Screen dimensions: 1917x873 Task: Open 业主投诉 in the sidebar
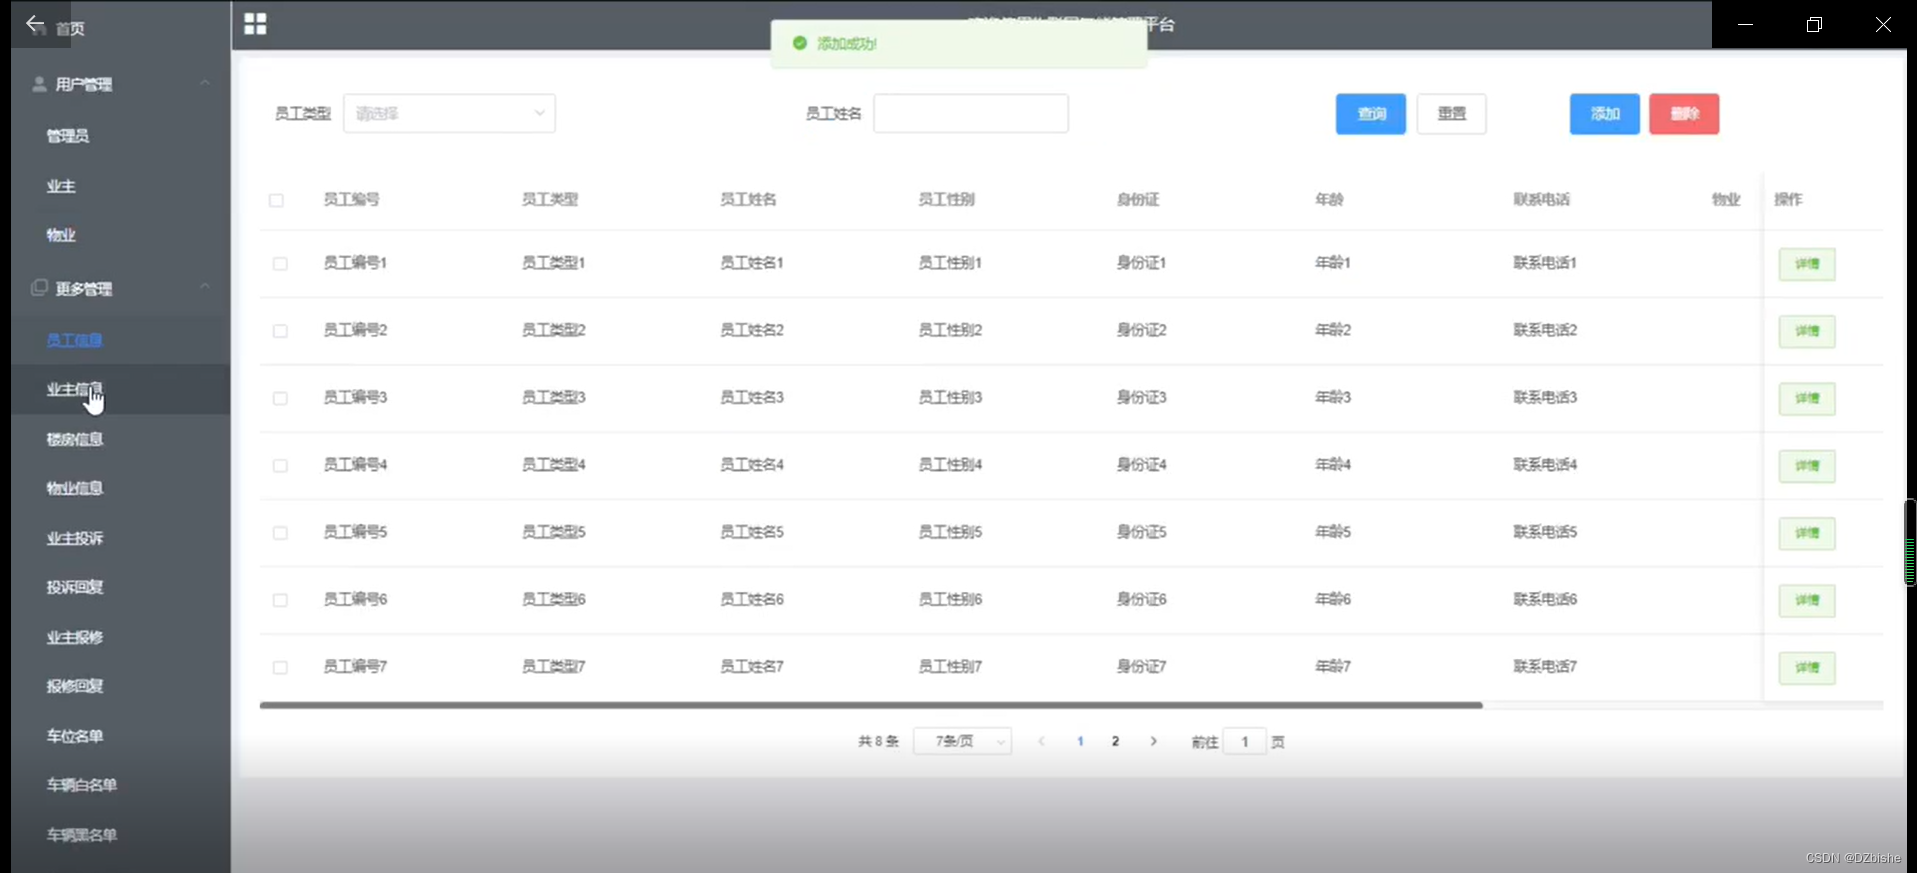tap(74, 538)
